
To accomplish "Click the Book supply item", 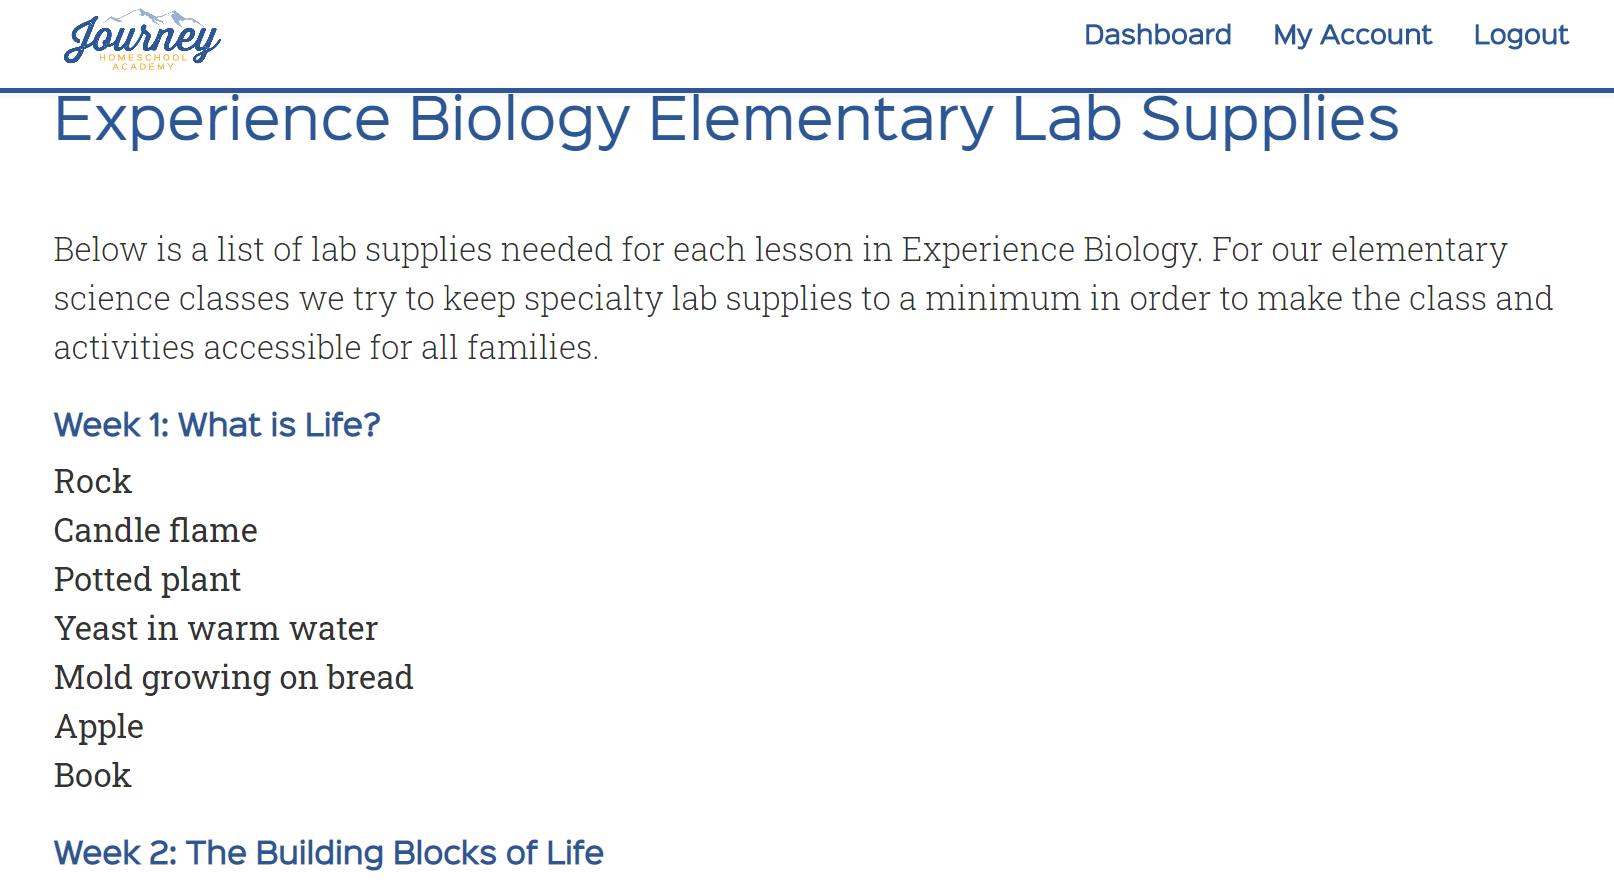I will [x=93, y=776].
